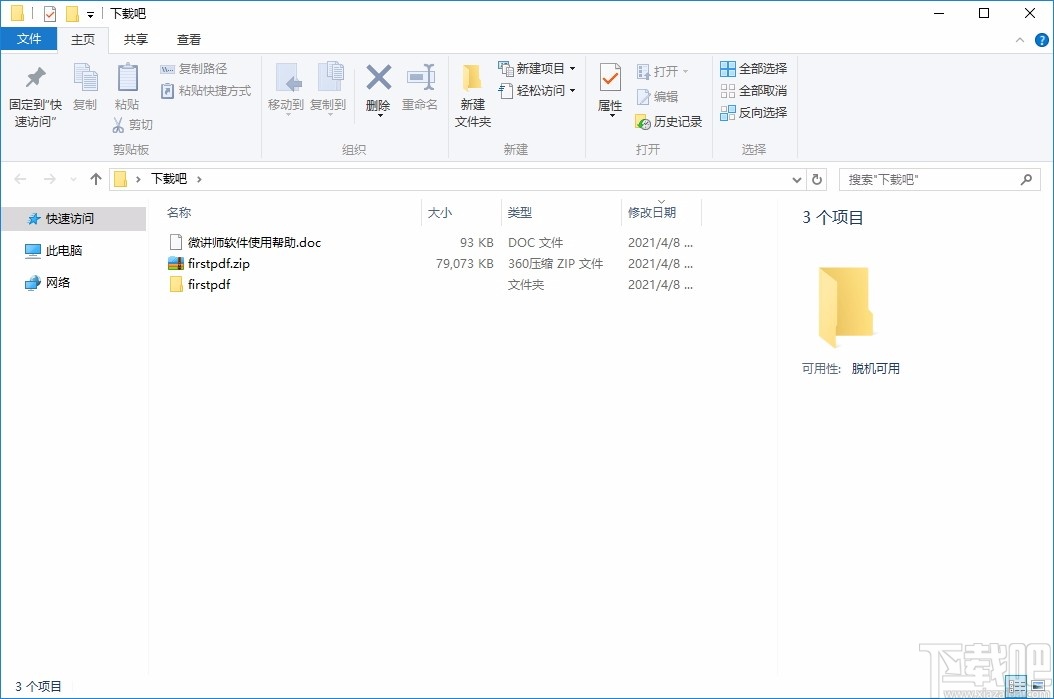
Task: Select all items via 全部选择
Action: click(753, 68)
